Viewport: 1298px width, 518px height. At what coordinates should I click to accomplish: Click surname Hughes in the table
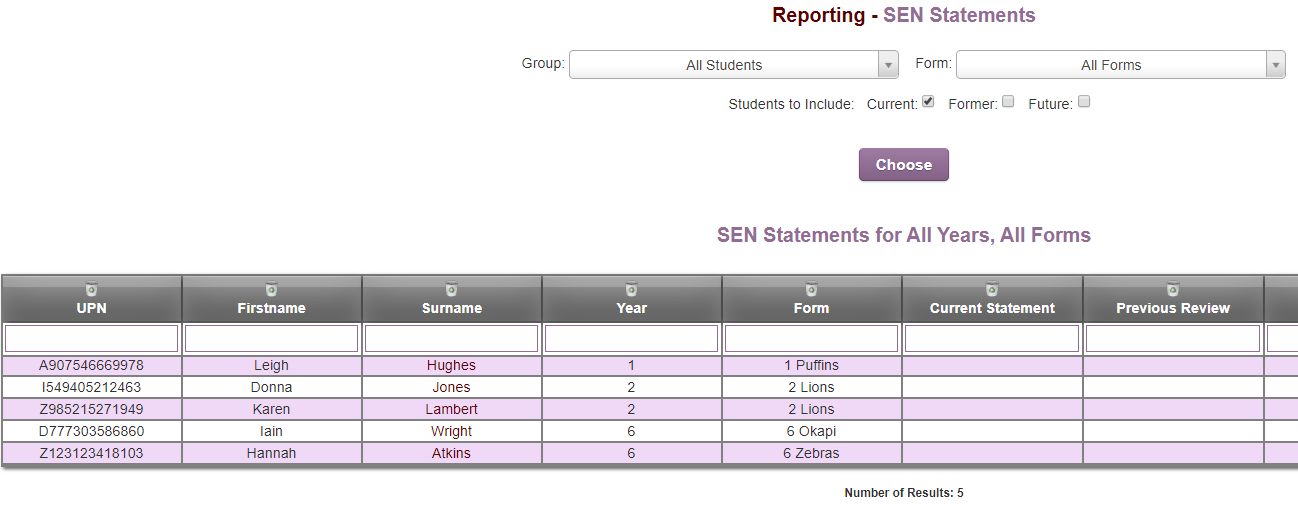[x=451, y=365]
